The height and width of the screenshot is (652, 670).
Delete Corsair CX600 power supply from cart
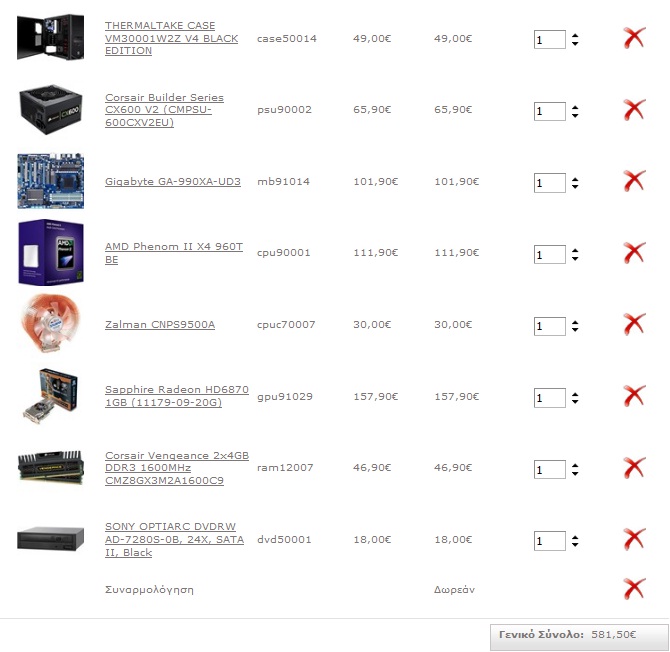coord(634,110)
